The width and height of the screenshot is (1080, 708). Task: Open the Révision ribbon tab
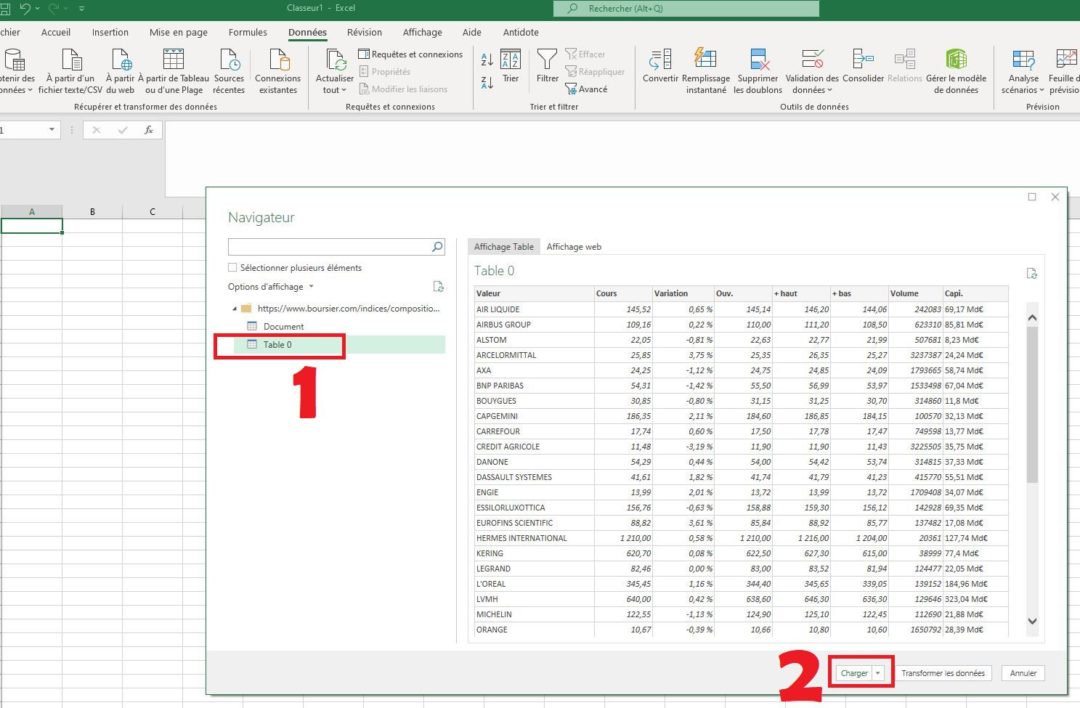[x=365, y=31]
